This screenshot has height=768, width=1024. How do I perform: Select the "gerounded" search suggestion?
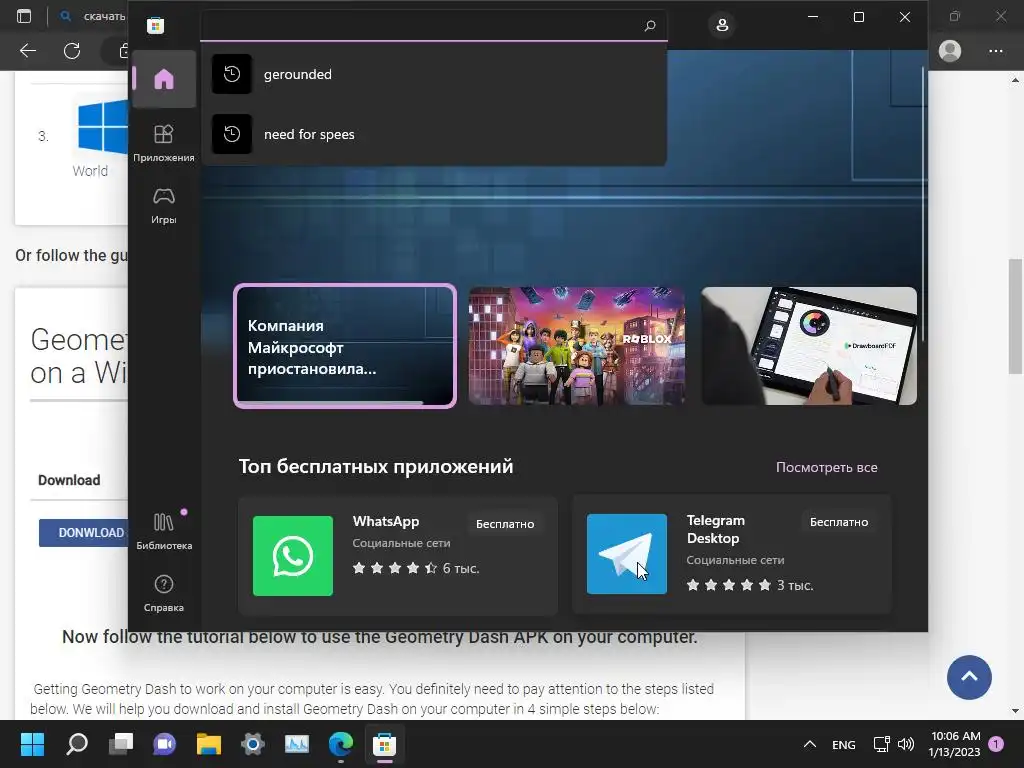pyautogui.click(x=434, y=74)
